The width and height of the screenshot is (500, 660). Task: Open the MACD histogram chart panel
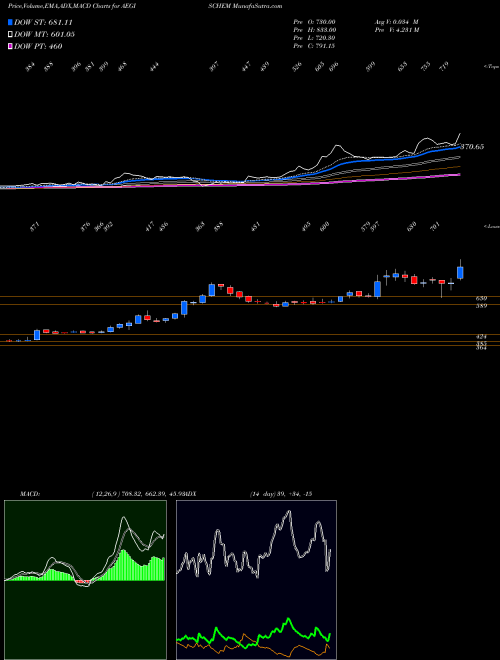(x=85, y=580)
